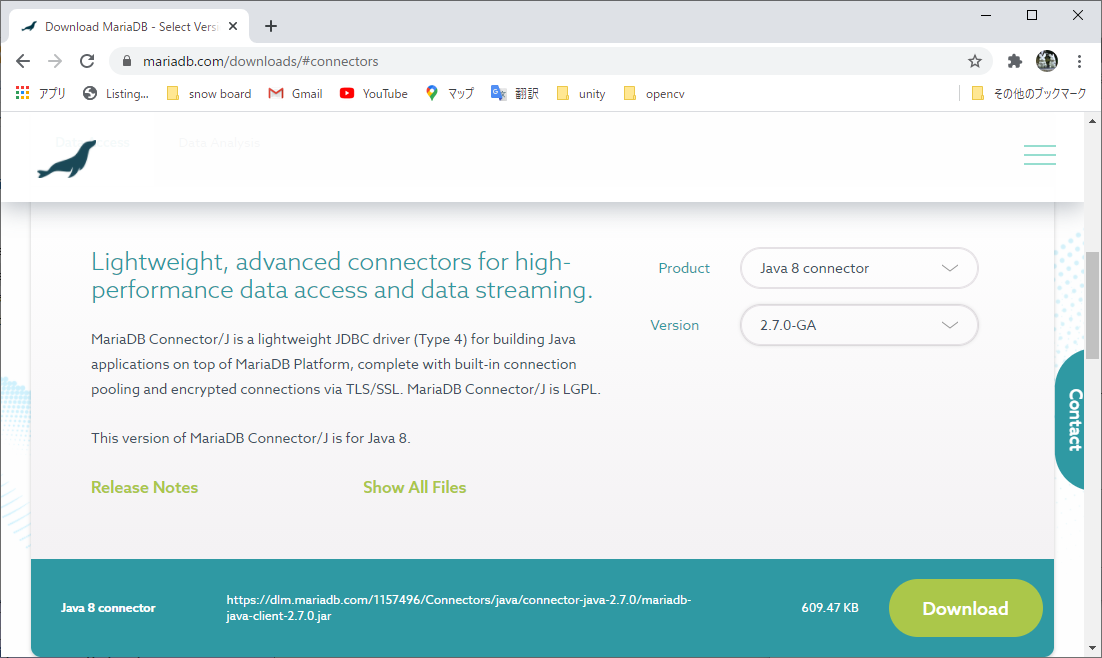Follow the Show All Files link
Viewport: 1102px width, 658px height.
click(414, 487)
